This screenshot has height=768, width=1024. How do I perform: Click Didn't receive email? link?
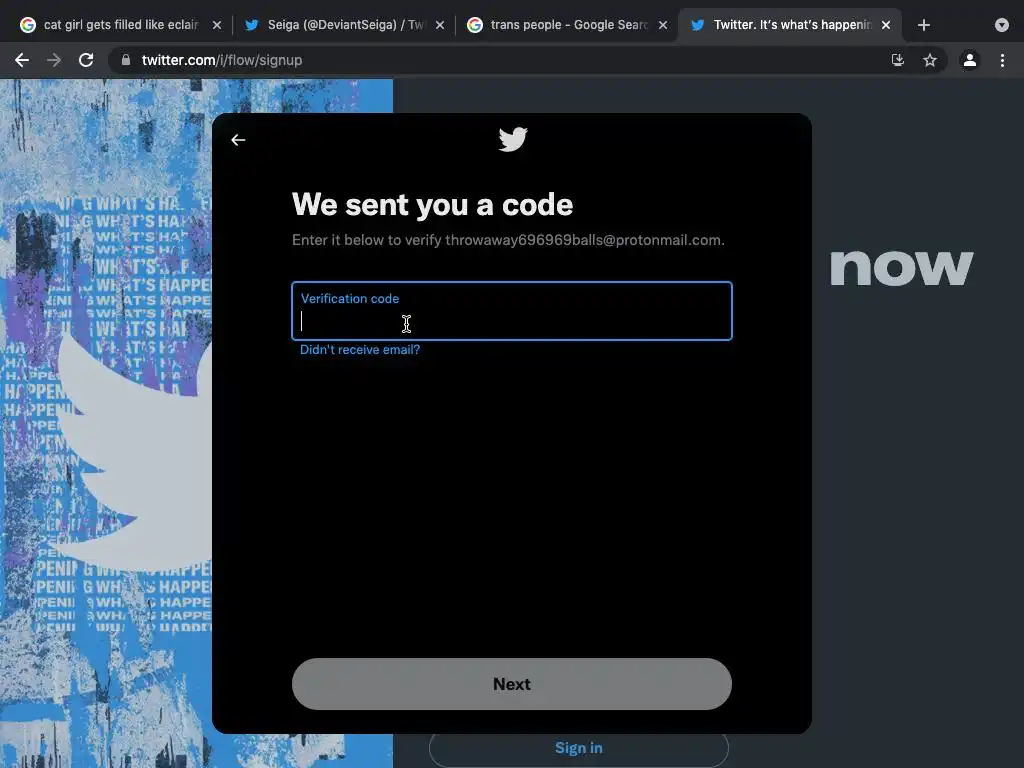click(360, 349)
